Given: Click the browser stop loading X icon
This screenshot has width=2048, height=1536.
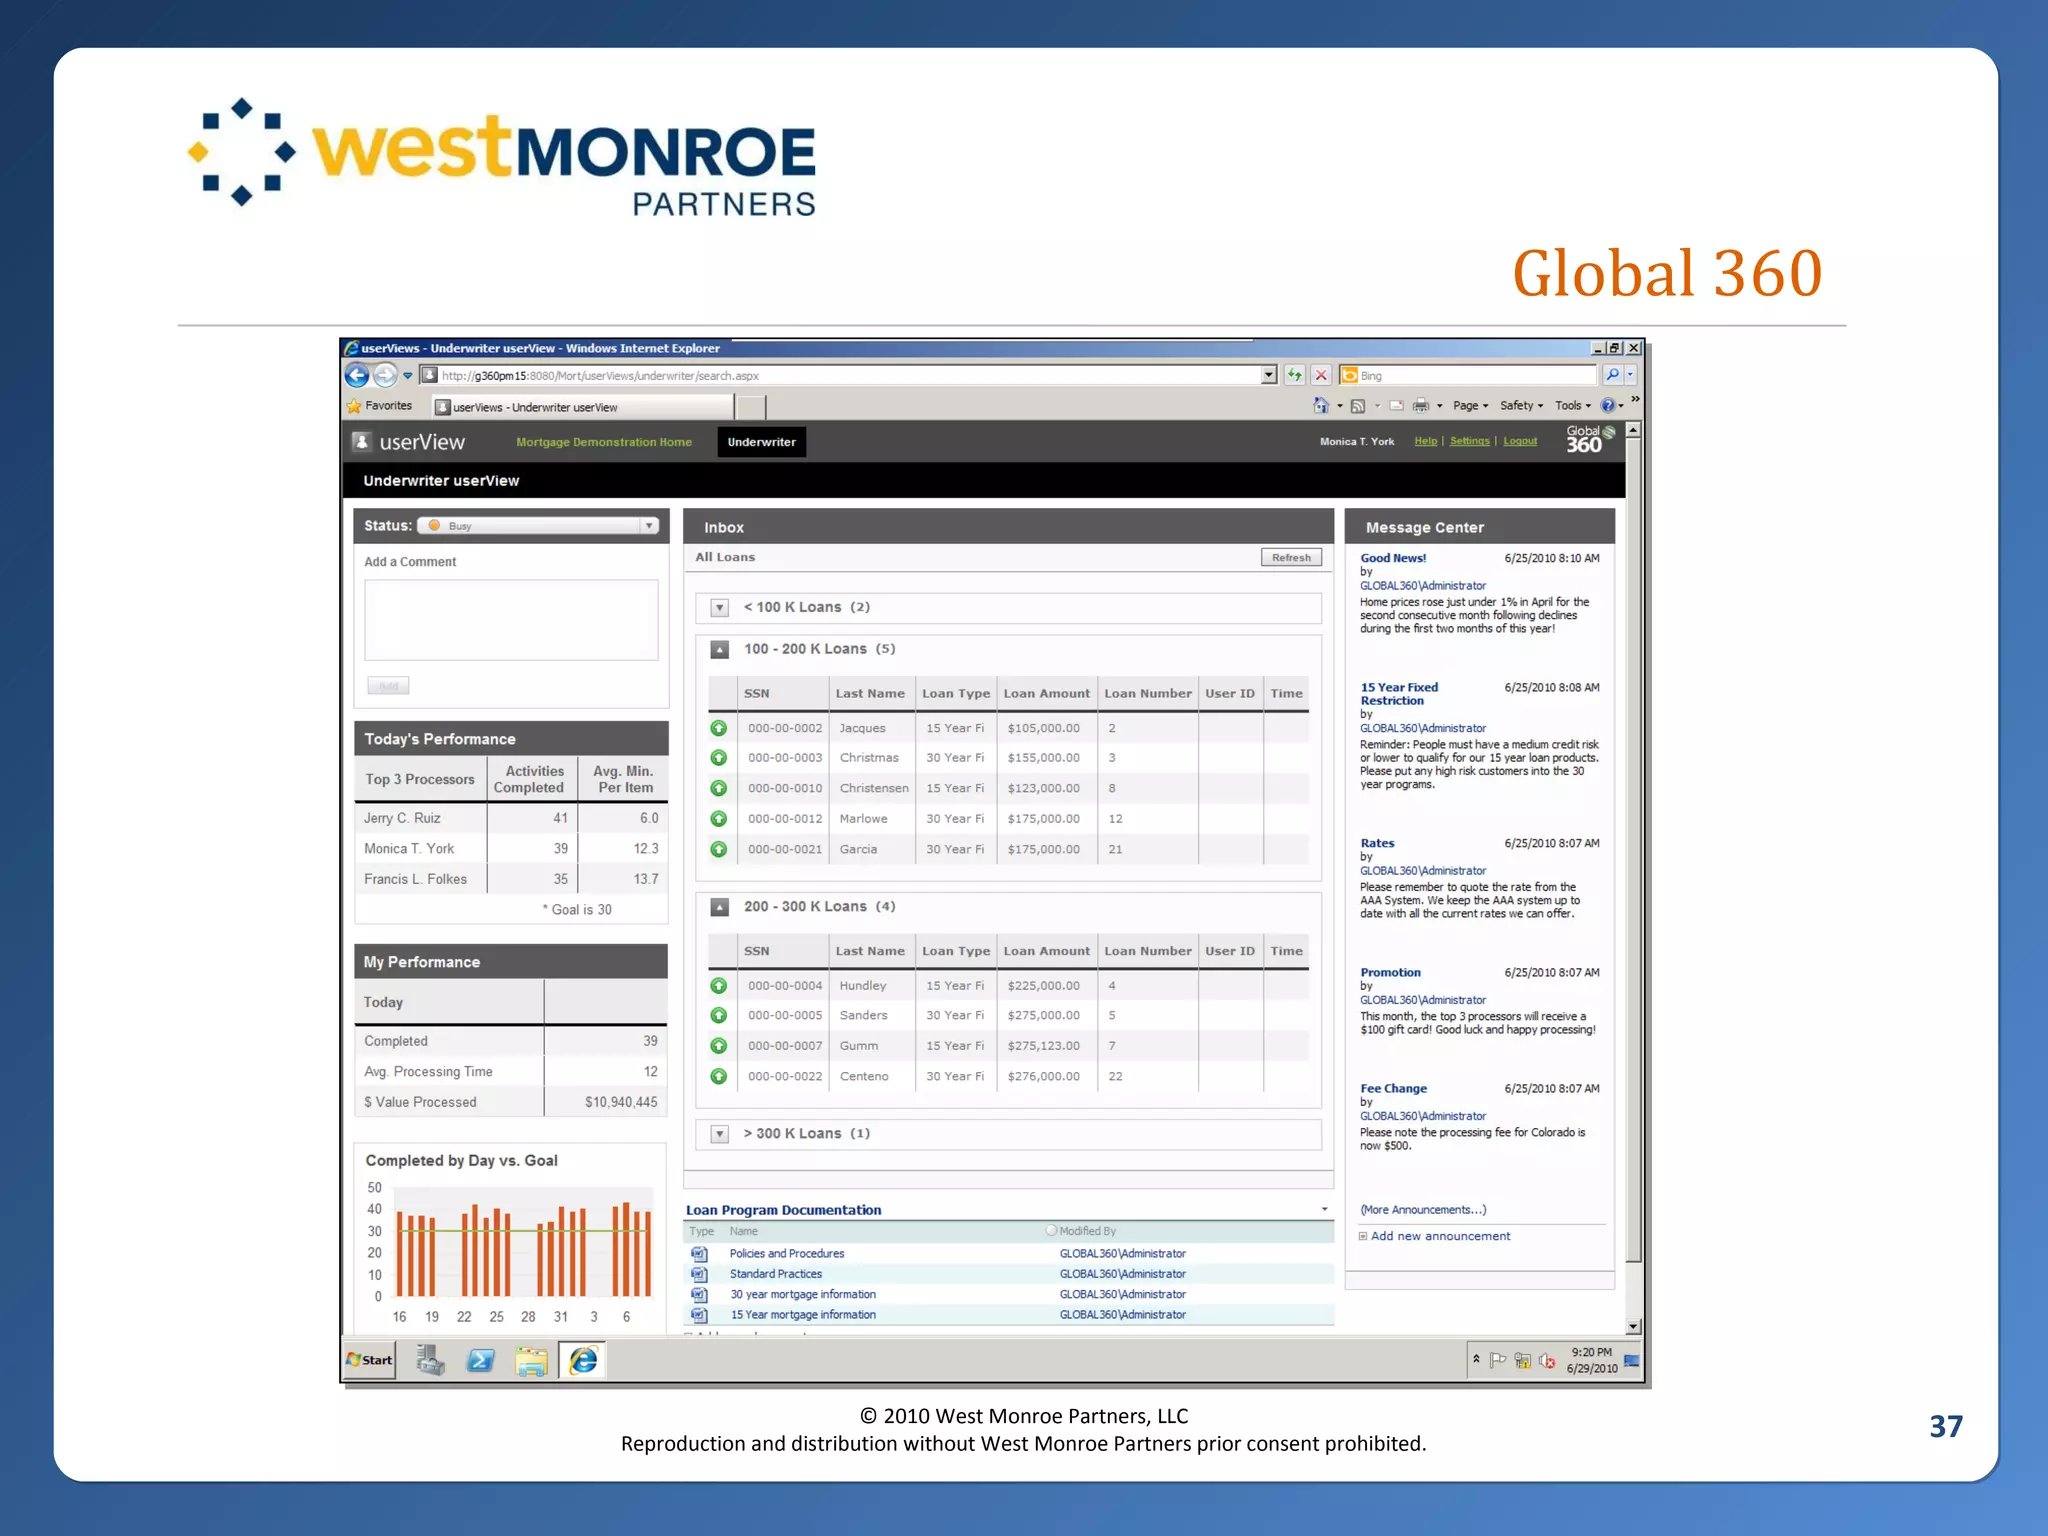Looking at the screenshot, I should pos(1321,375).
